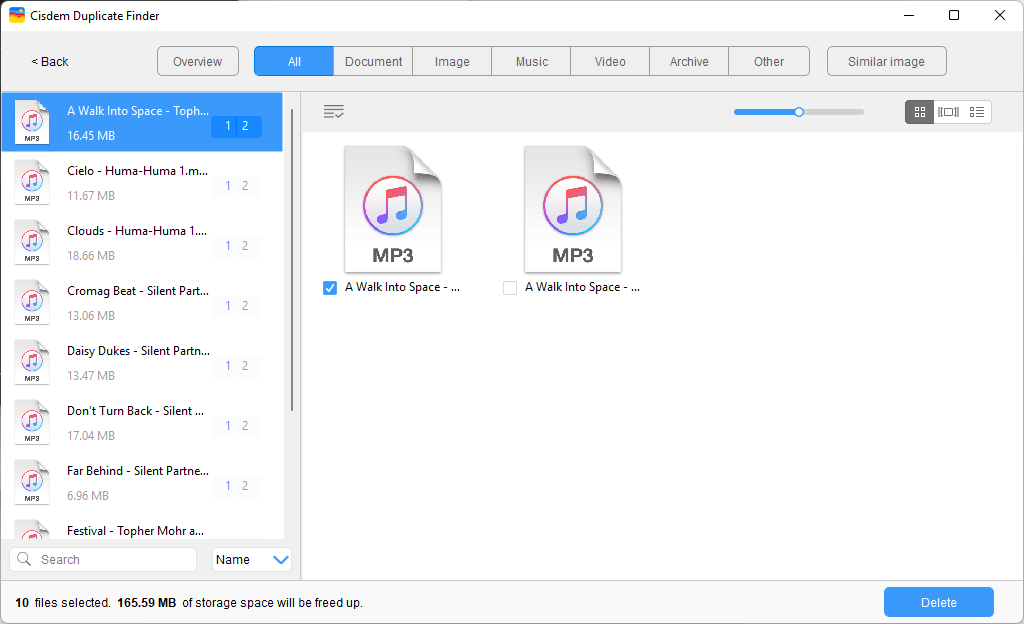Image resolution: width=1024 pixels, height=624 pixels.
Task: Switch to the Image tab
Action: click(452, 61)
